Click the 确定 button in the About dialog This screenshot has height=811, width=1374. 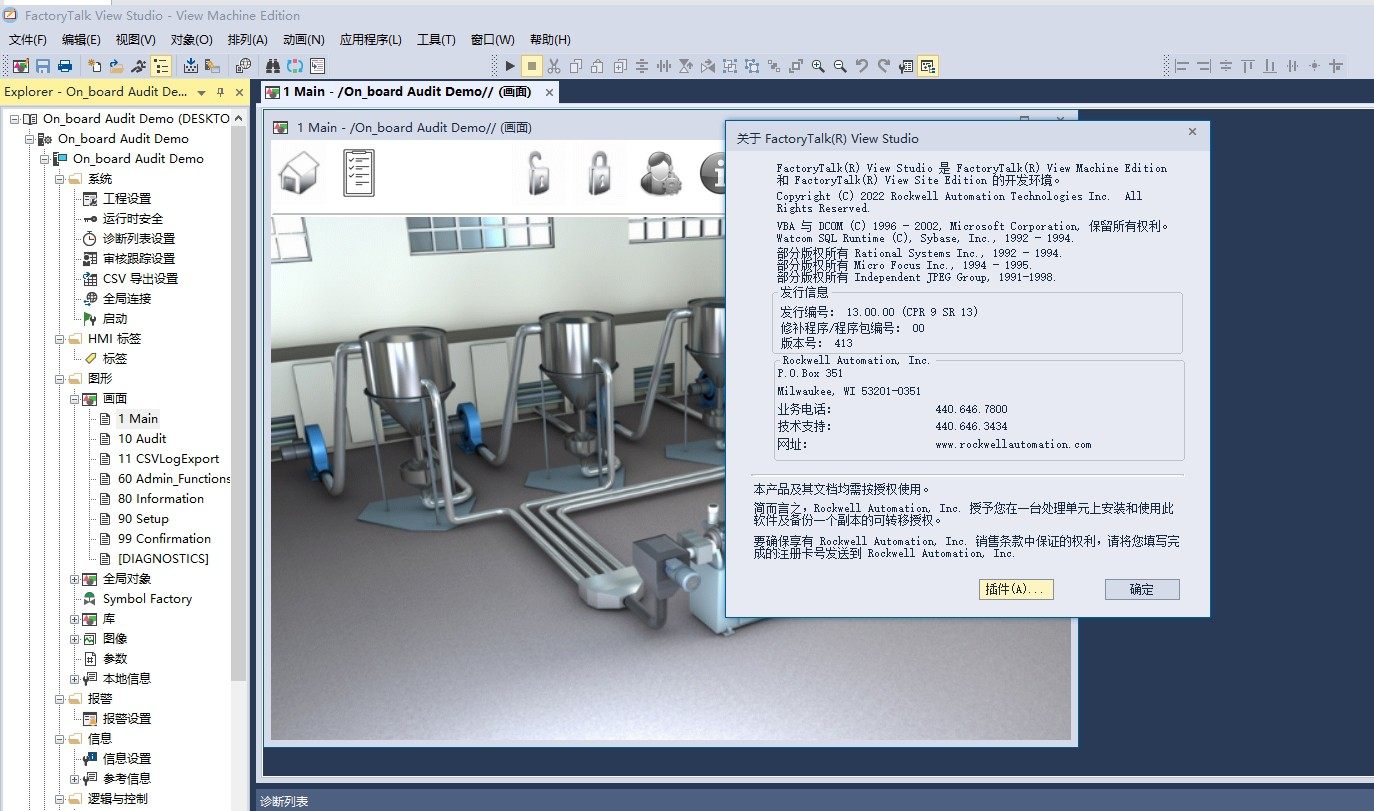(x=1142, y=589)
